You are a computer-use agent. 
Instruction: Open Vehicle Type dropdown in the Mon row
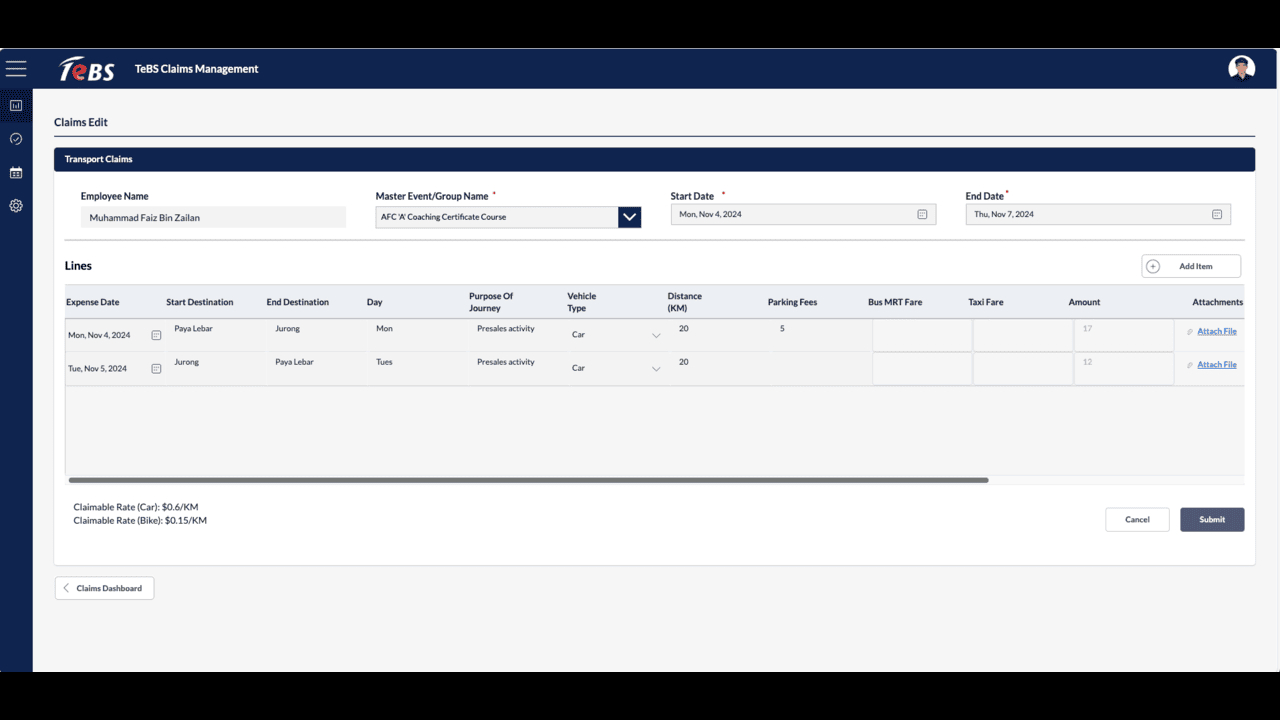[656, 336]
